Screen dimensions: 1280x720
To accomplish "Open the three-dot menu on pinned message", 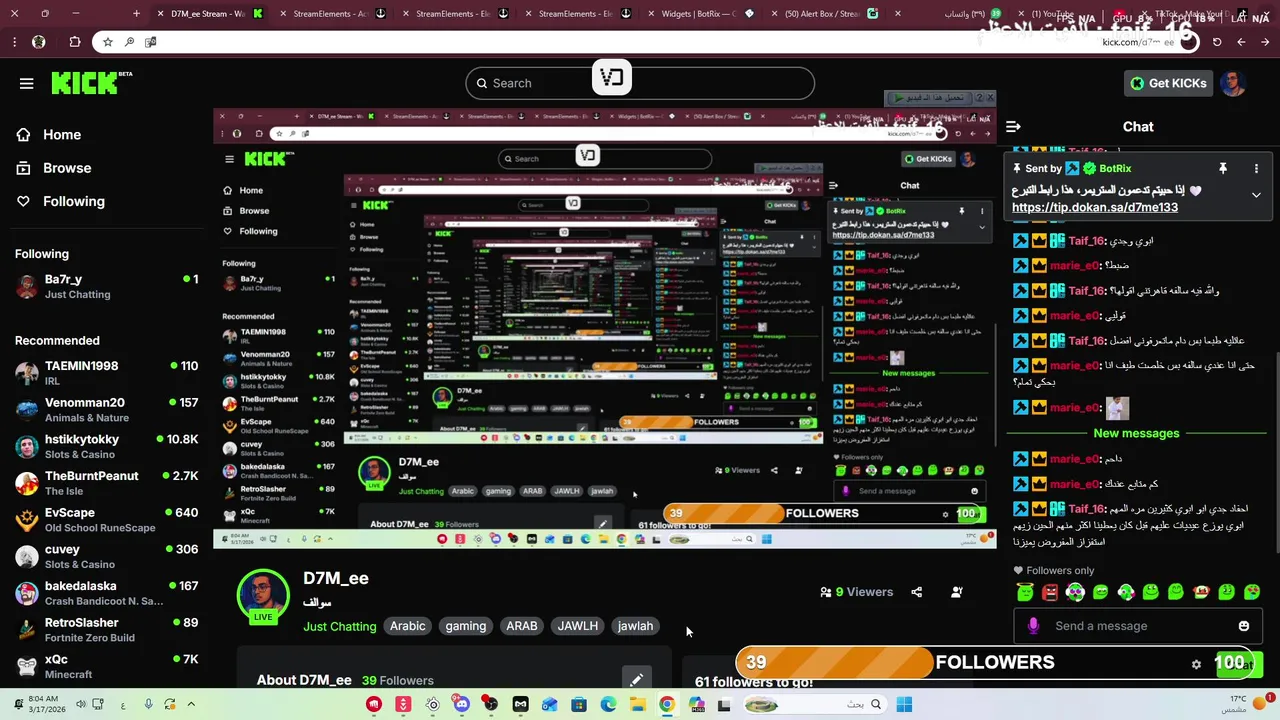I will (x=1256, y=168).
